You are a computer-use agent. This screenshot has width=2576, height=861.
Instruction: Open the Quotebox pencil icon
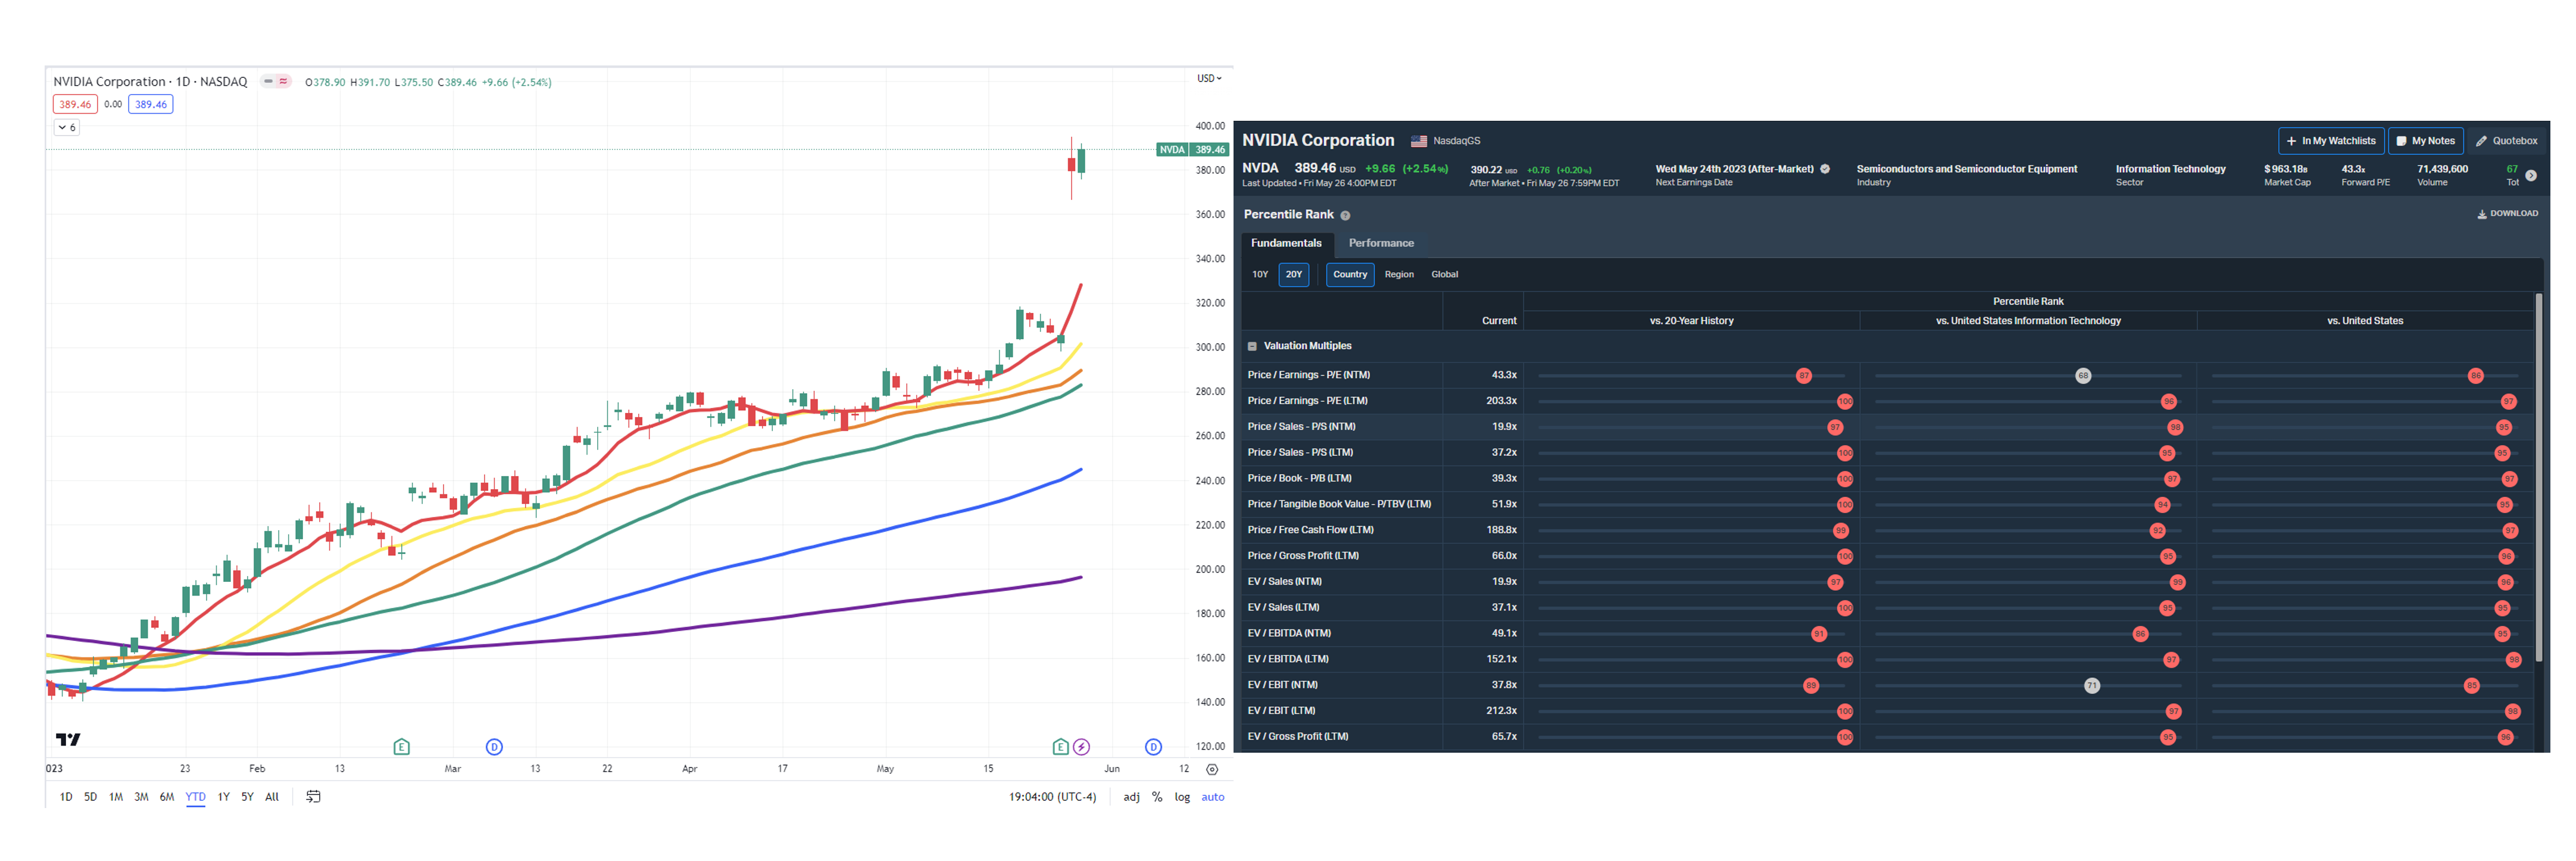pos(2481,141)
